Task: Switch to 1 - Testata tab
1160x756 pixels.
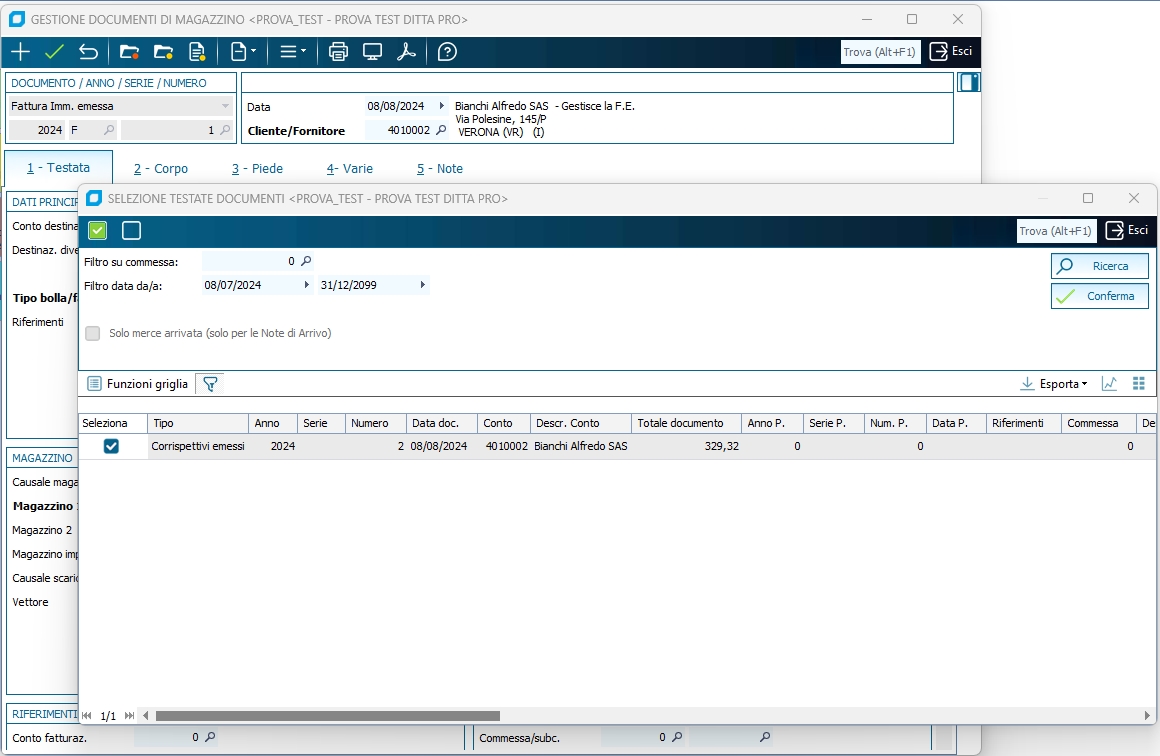Action: pos(58,168)
